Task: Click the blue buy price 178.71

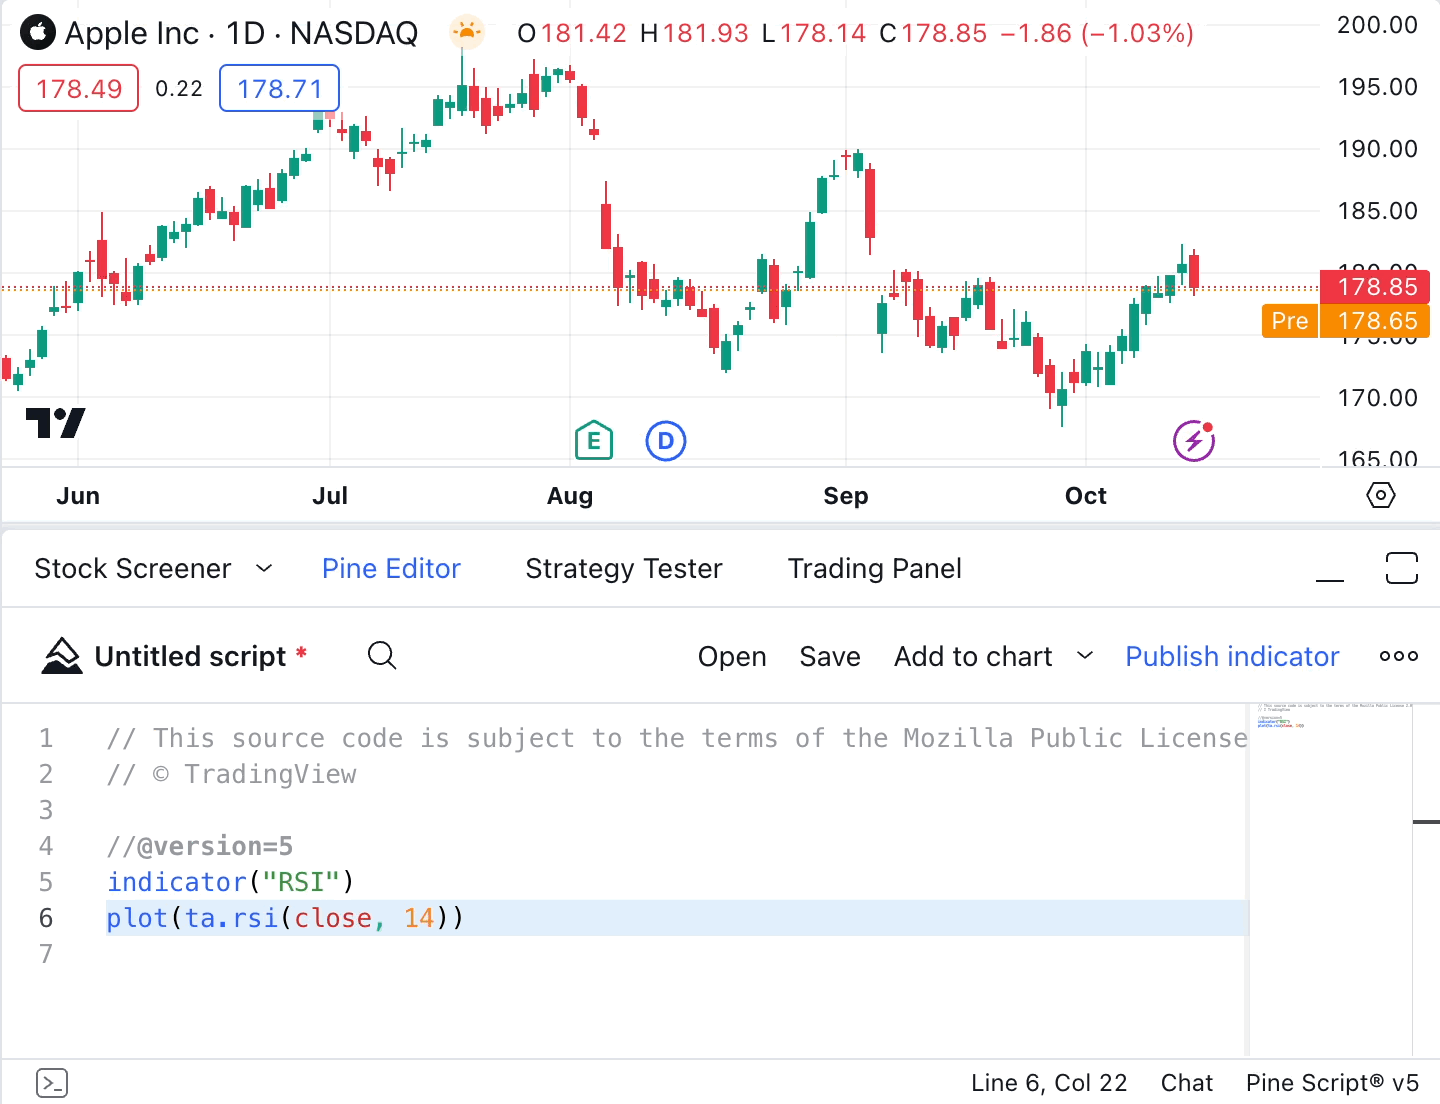Action: pyautogui.click(x=280, y=88)
